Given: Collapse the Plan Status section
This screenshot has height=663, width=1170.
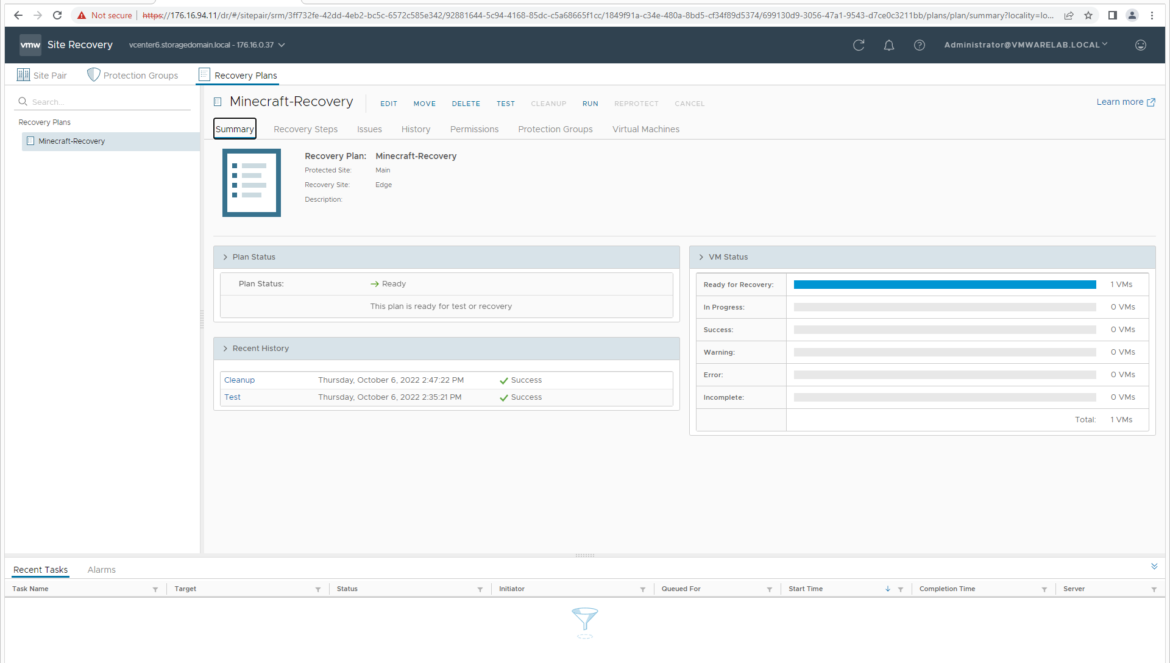Looking at the screenshot, I should pos(225,257).
